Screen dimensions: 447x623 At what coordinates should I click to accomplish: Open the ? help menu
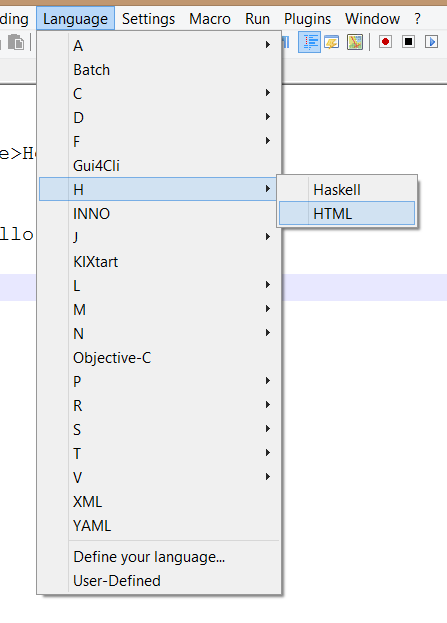[417, 19]
